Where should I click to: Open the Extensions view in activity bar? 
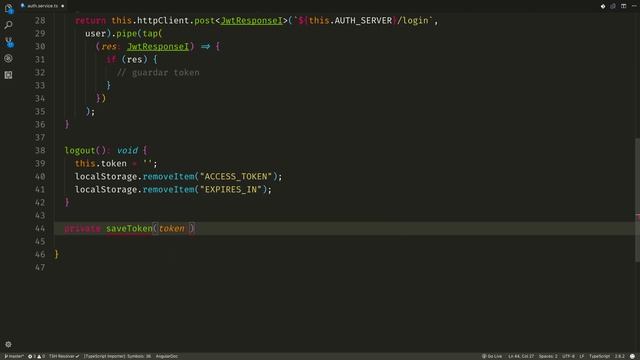8,75
